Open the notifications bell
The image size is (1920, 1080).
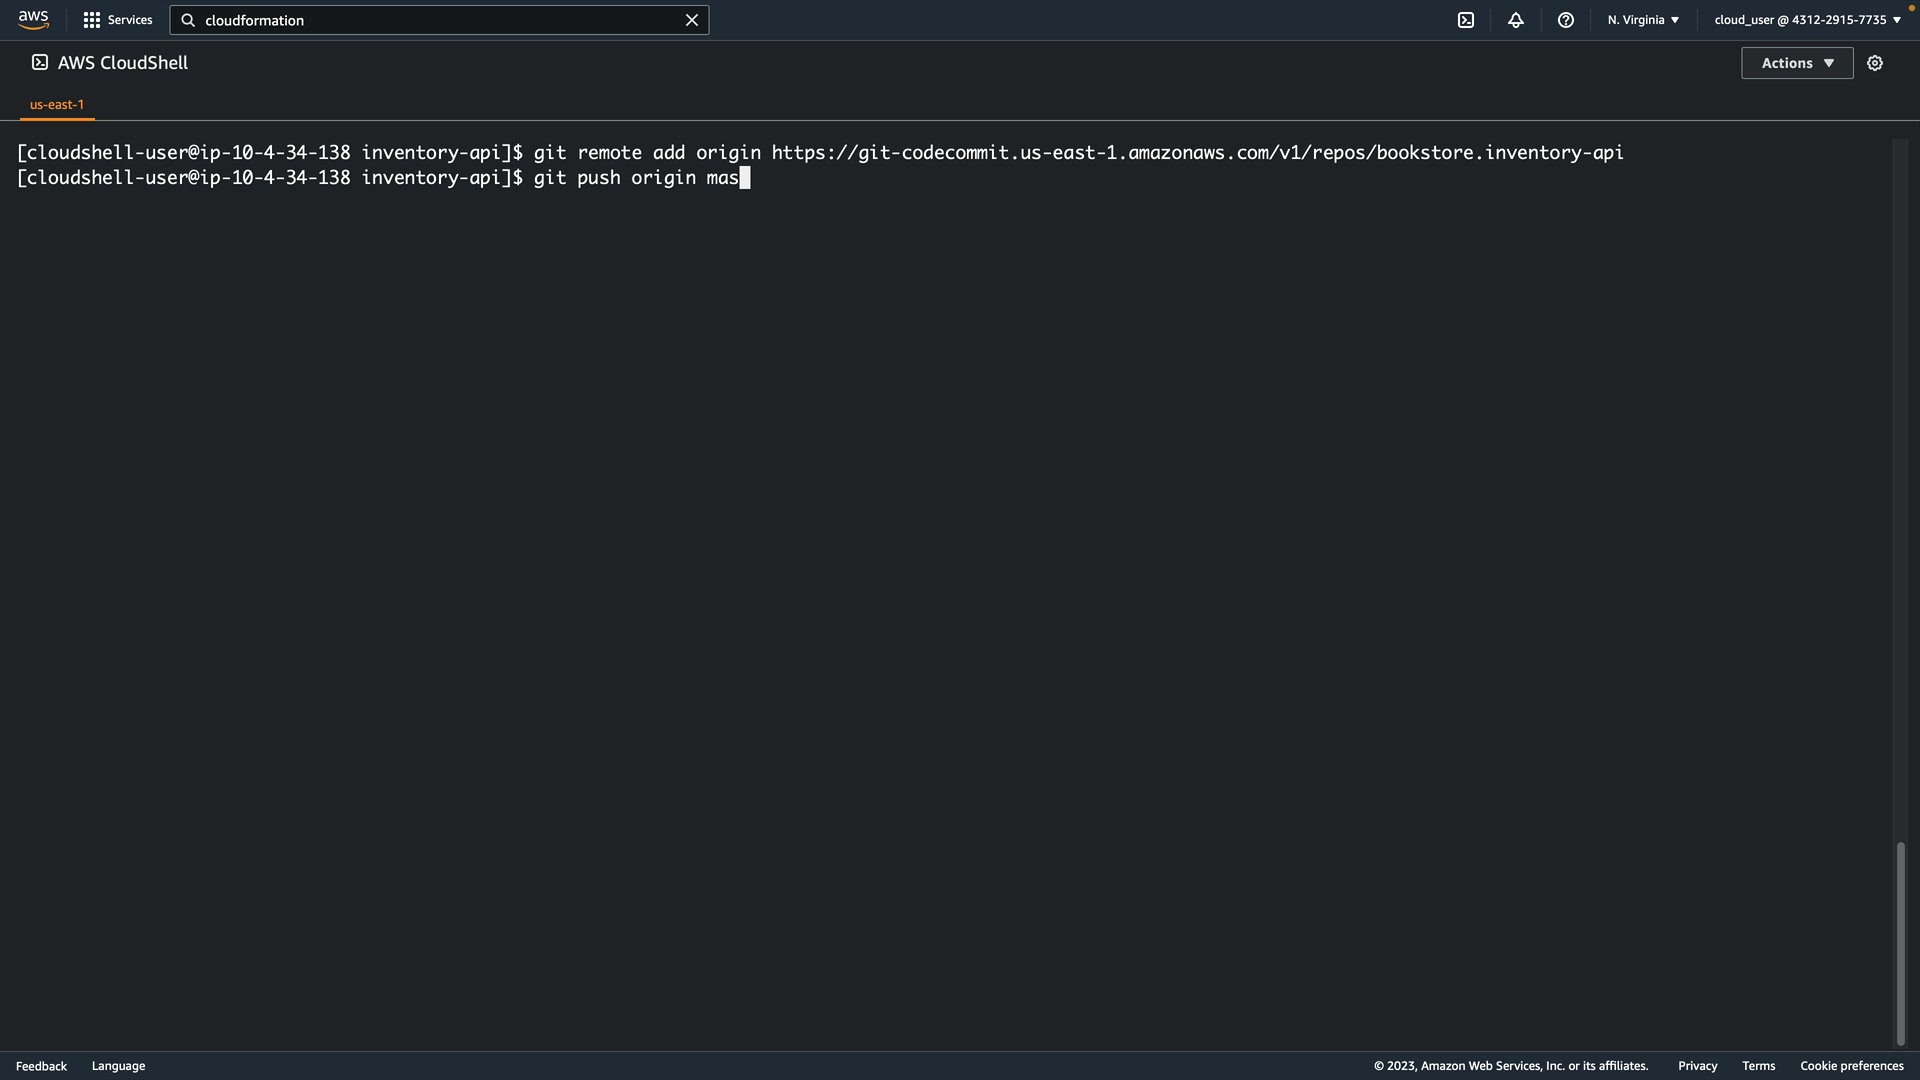[1516, 20]
